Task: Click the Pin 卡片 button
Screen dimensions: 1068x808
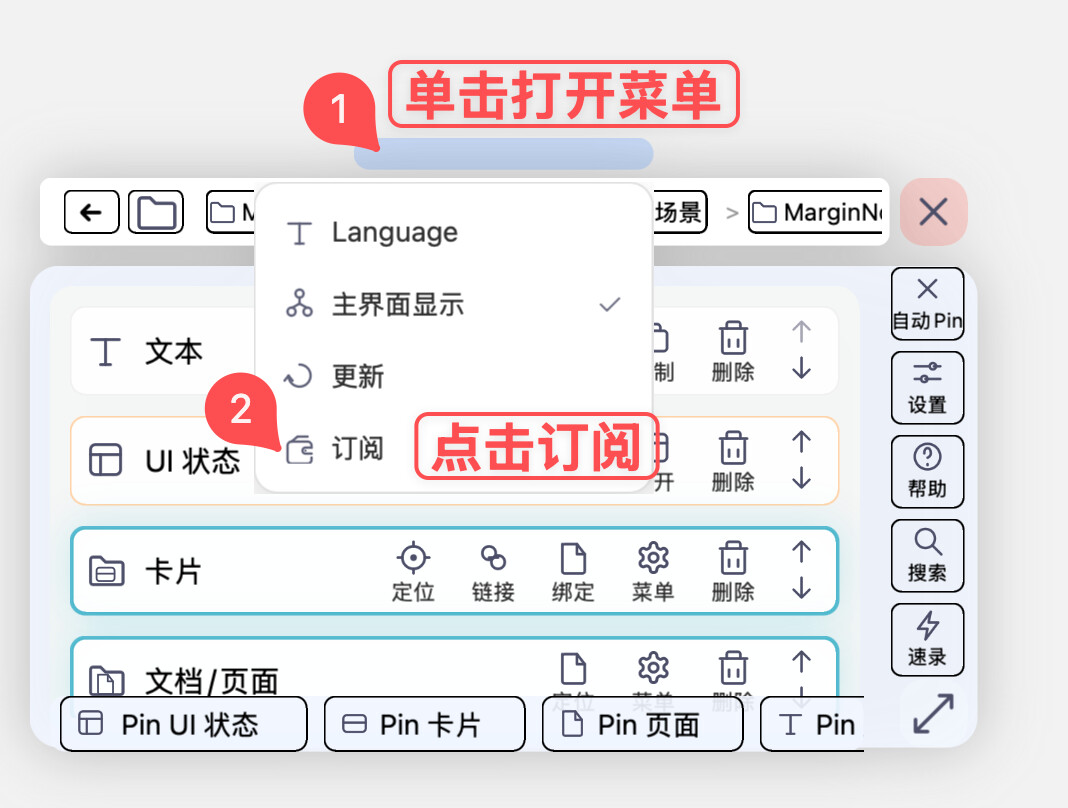Action: click(x=424, y=724)
